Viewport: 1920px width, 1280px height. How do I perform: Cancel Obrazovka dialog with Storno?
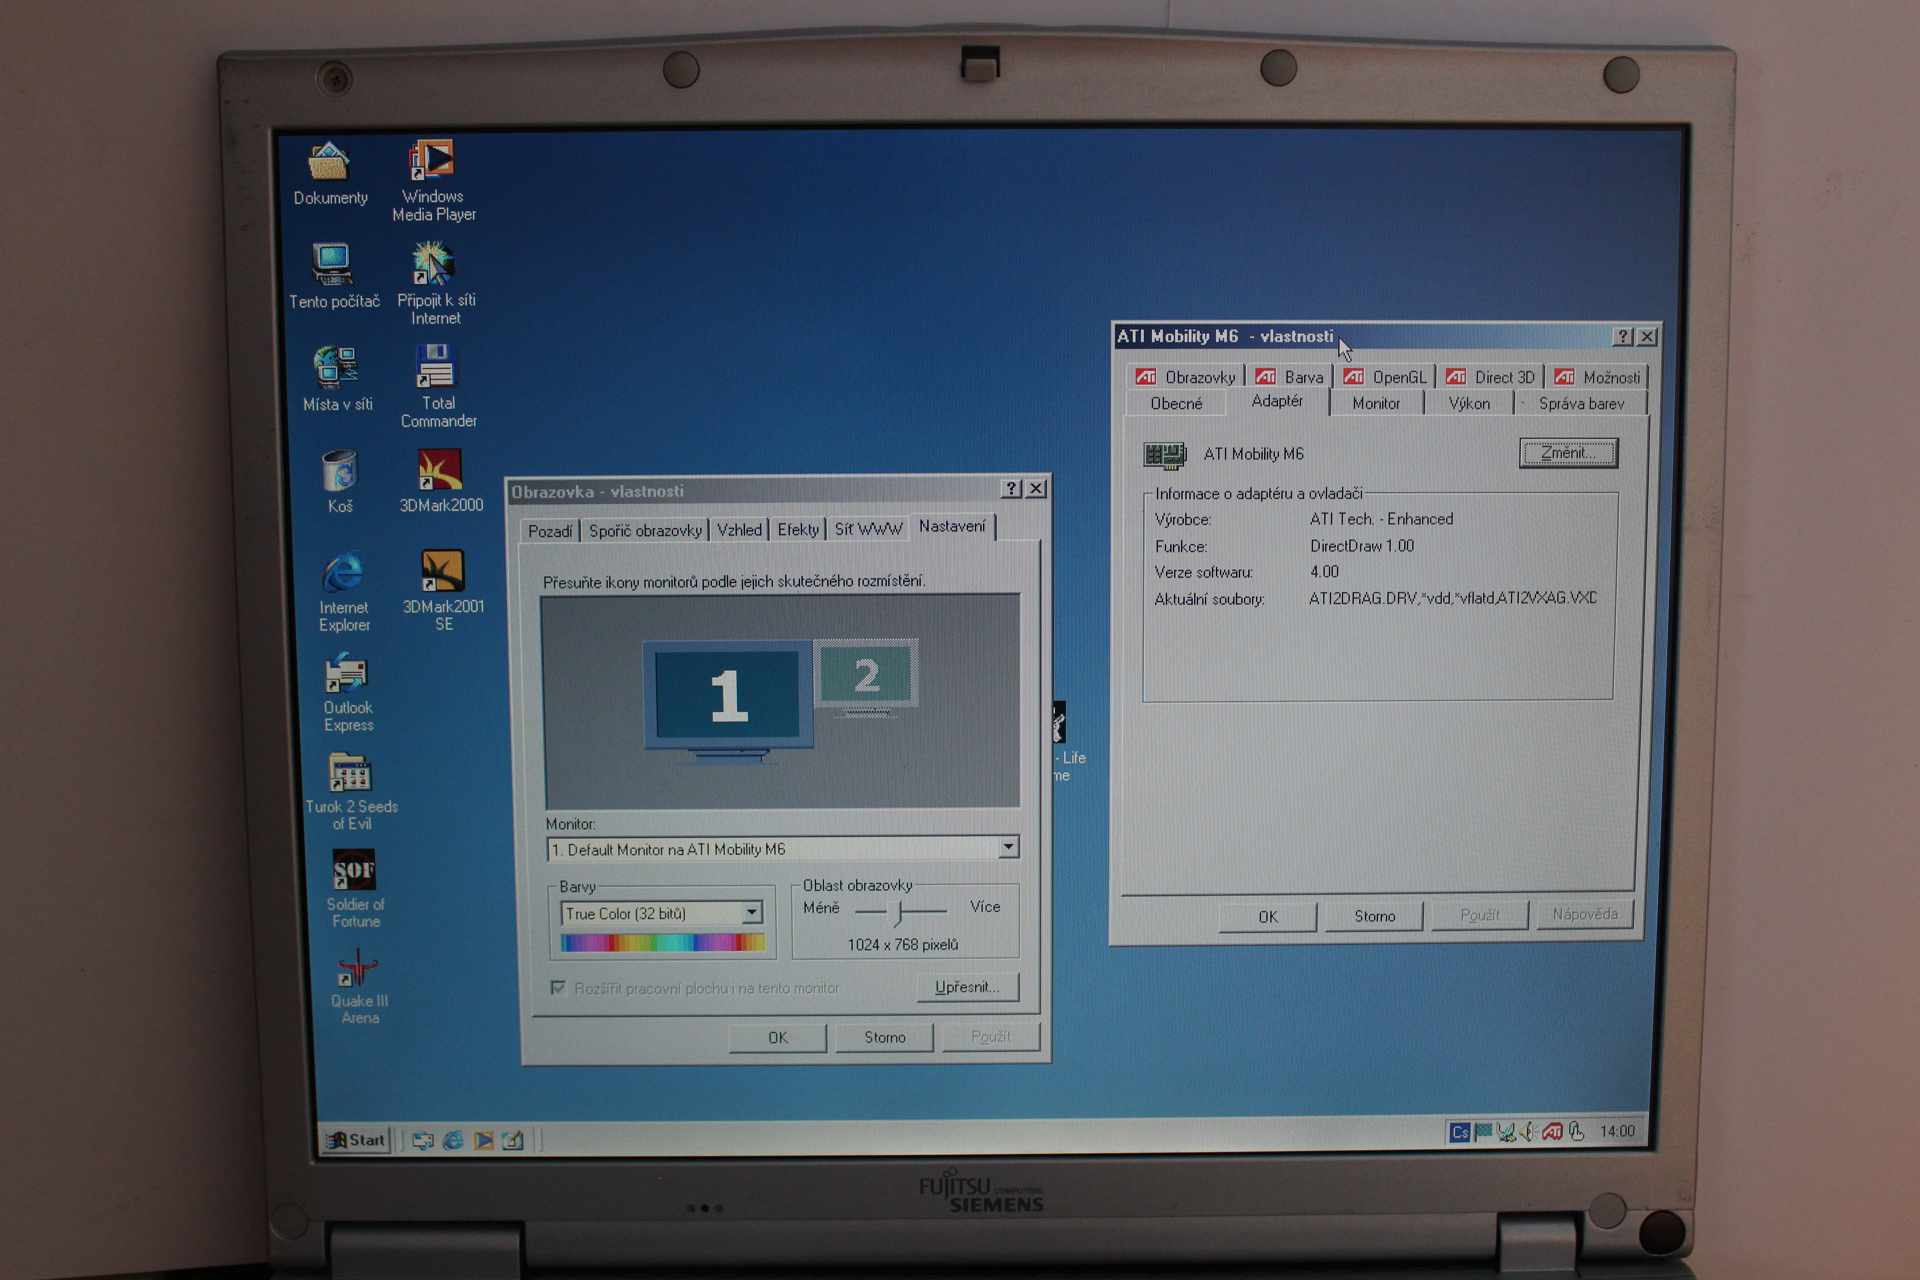coord(885,1037)
